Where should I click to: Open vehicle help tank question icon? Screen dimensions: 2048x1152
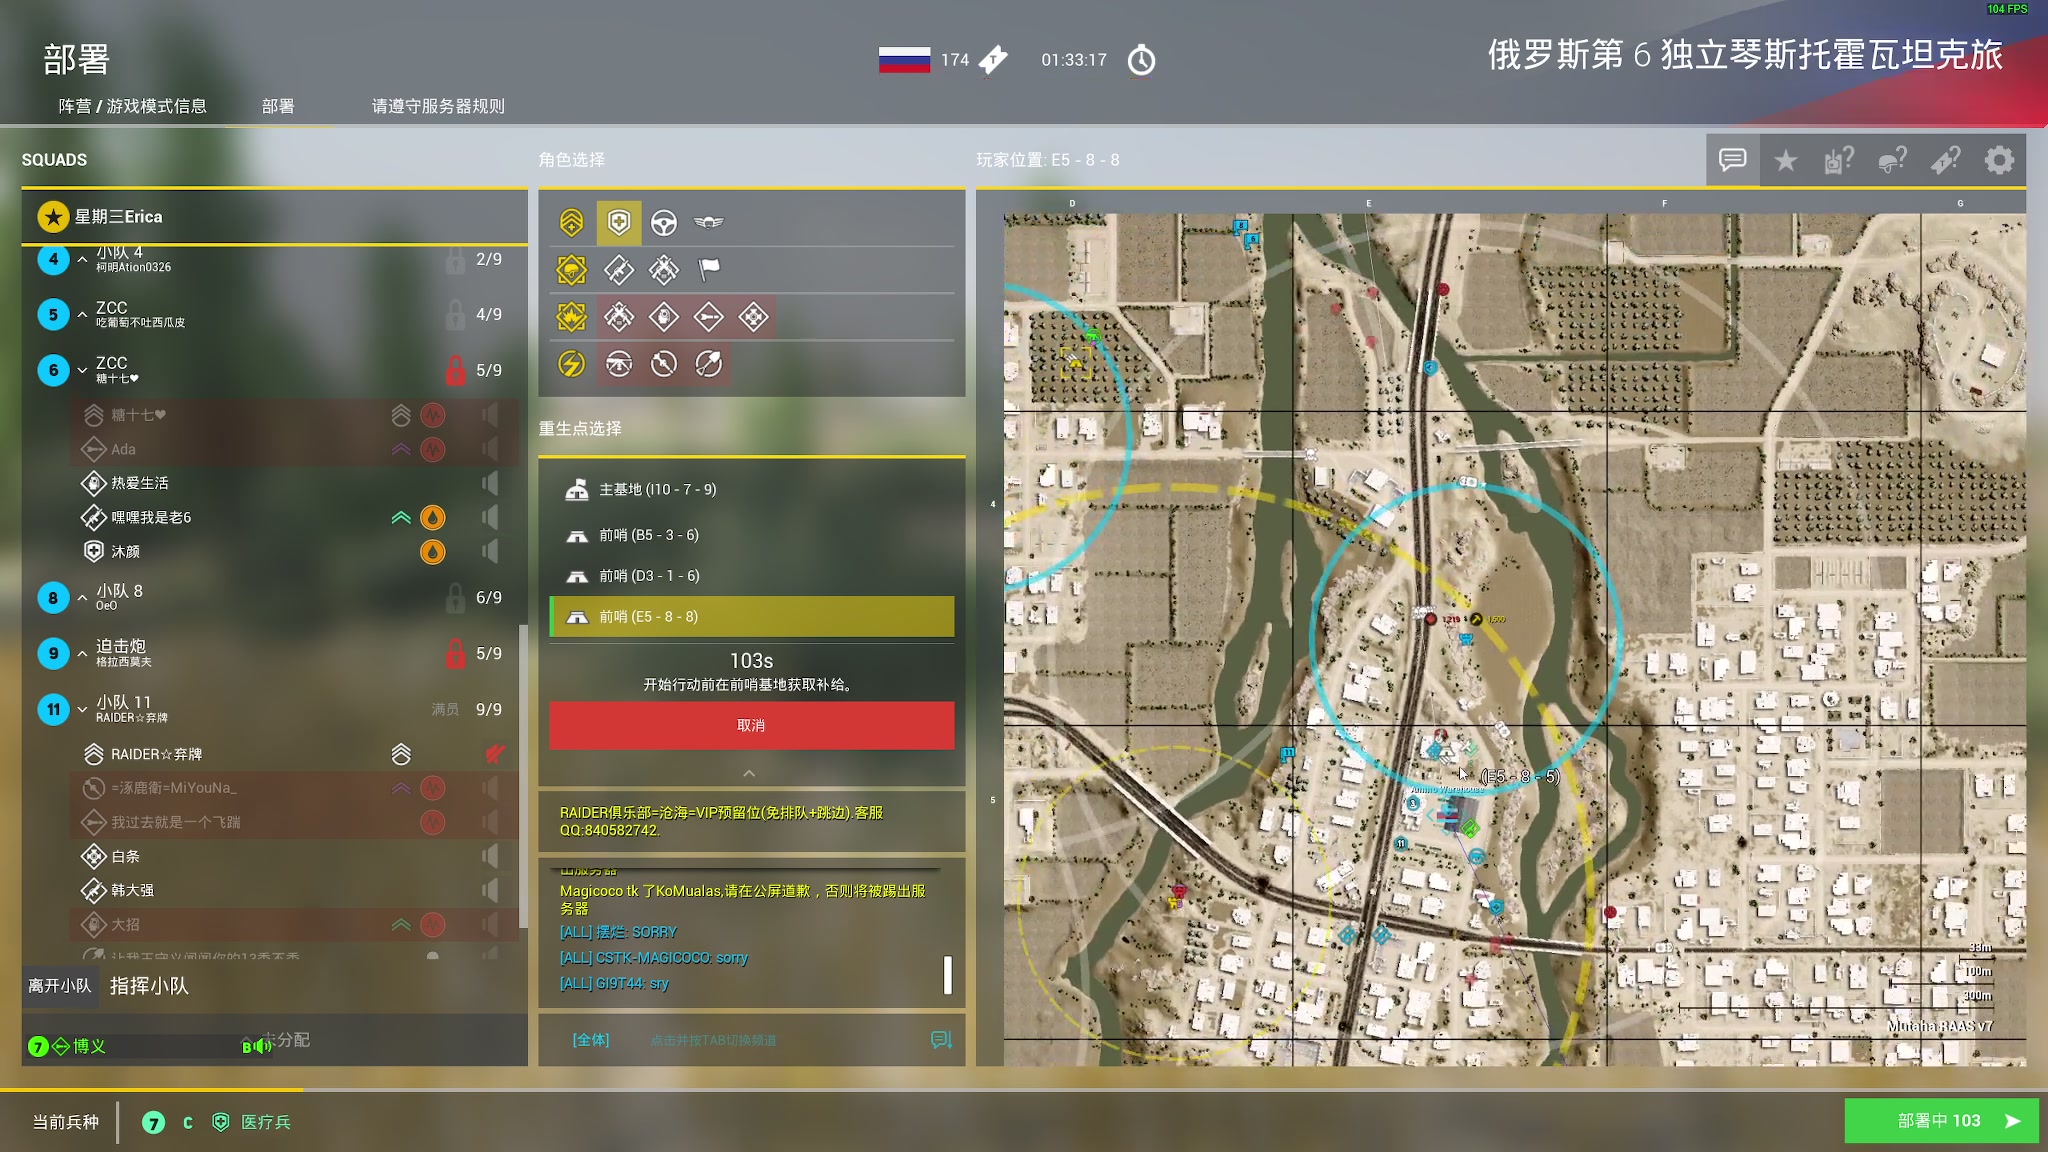1838,160
